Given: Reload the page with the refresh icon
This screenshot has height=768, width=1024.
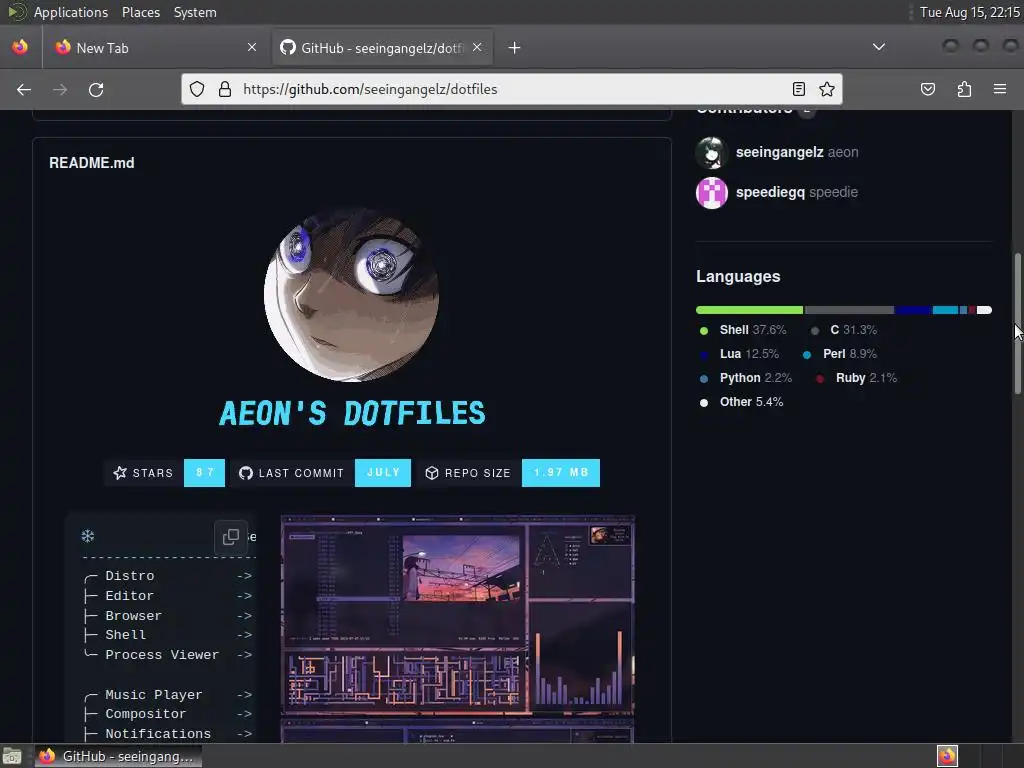Looking at the screenshot, I should (96, 89).
